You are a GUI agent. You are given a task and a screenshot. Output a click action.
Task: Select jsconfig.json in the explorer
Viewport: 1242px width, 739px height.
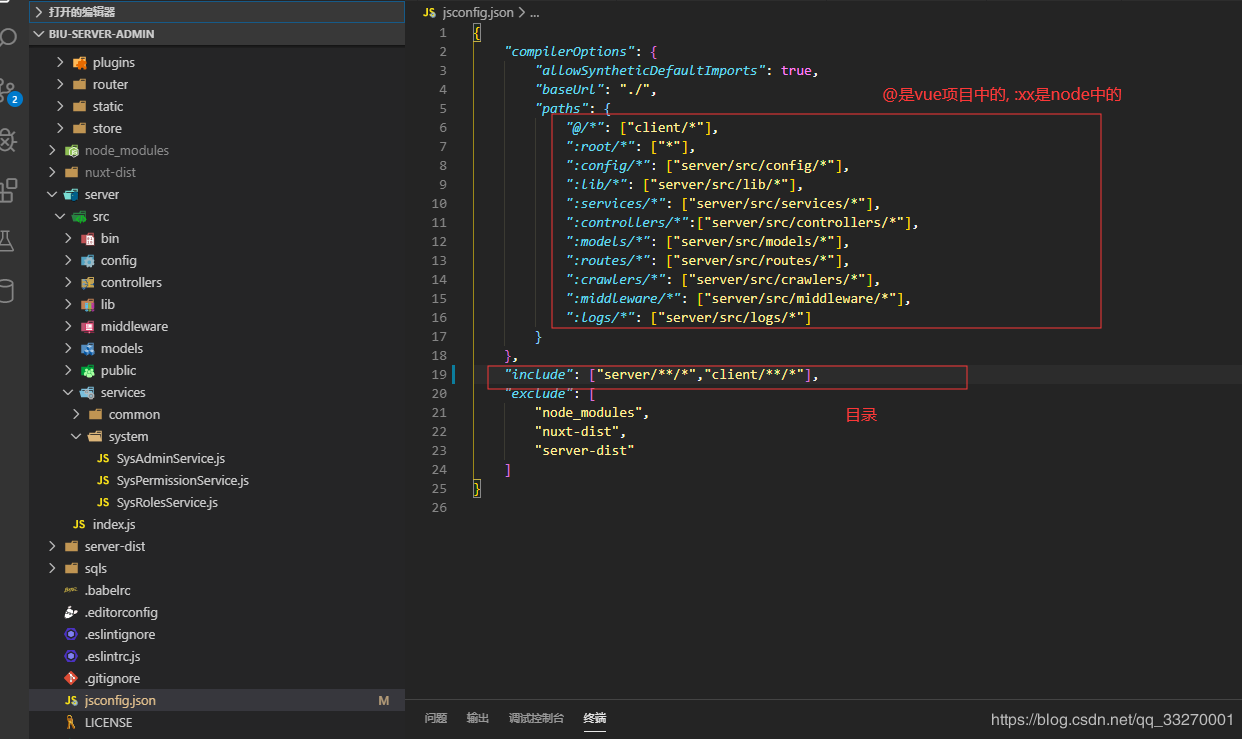click(x=217, y=700)
